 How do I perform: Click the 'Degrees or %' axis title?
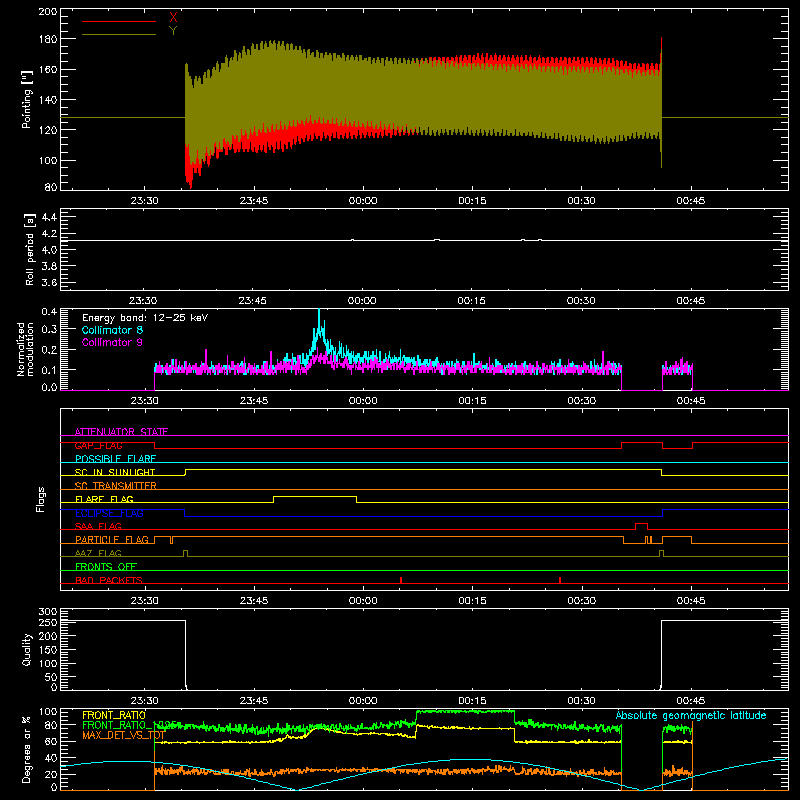(x=27, y=749)
